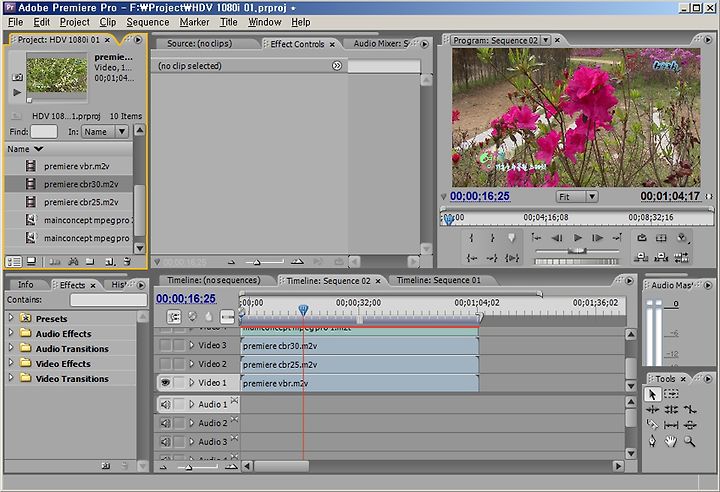Set In point in Program monitor
Screen dimensions: 720x492
(x=472, y=238)
